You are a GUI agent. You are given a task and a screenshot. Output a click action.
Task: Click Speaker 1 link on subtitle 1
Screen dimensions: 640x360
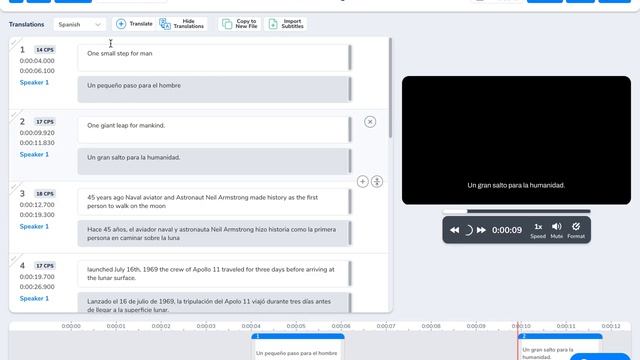click(x=34, y=82)
